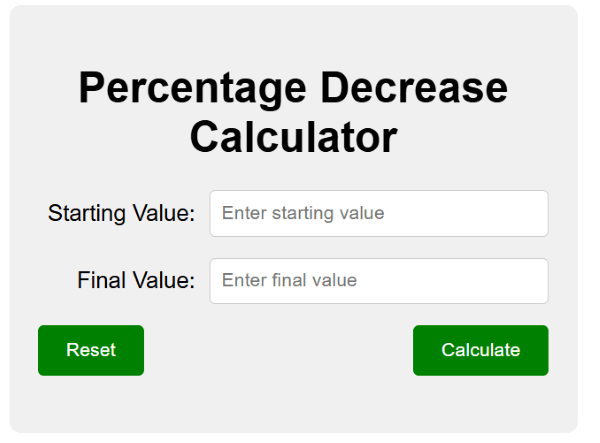Compute the percentage decrease with Calculate
The image size is (600, 443).
tap(480, 350)
